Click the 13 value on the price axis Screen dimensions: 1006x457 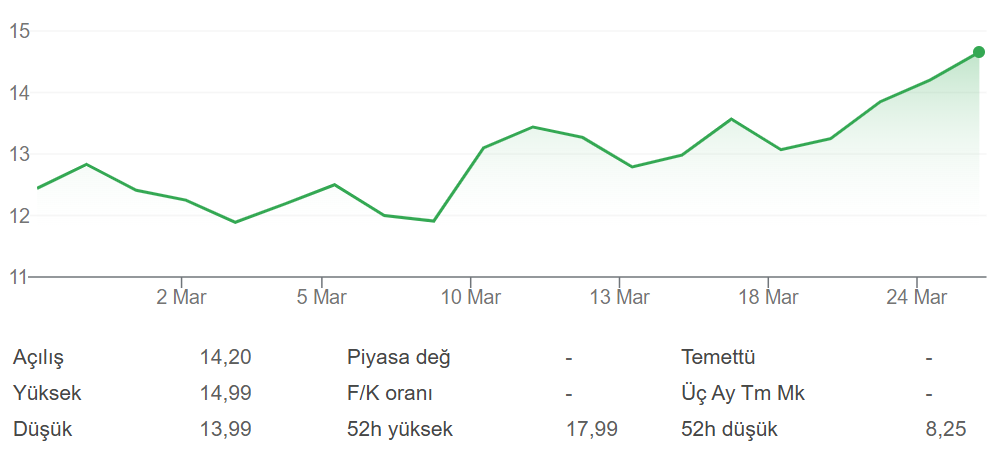19,154
